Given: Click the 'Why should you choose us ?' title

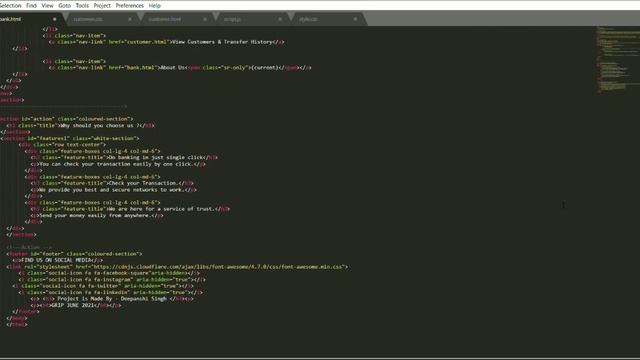Looking at the screenshot, I should pyautogui.click(x=101, y=126).
